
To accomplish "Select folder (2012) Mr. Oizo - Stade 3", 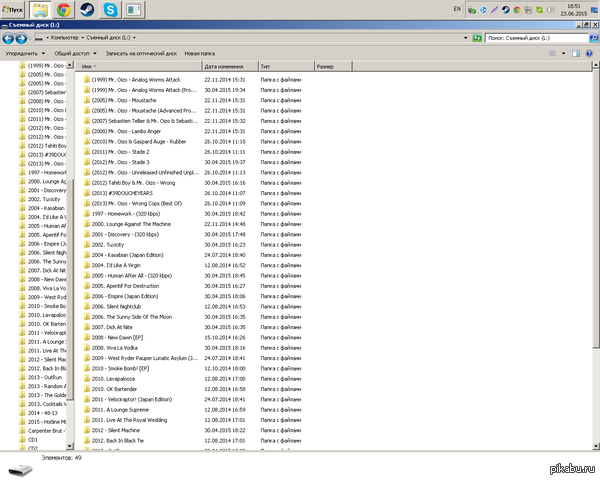I will 116,162.
